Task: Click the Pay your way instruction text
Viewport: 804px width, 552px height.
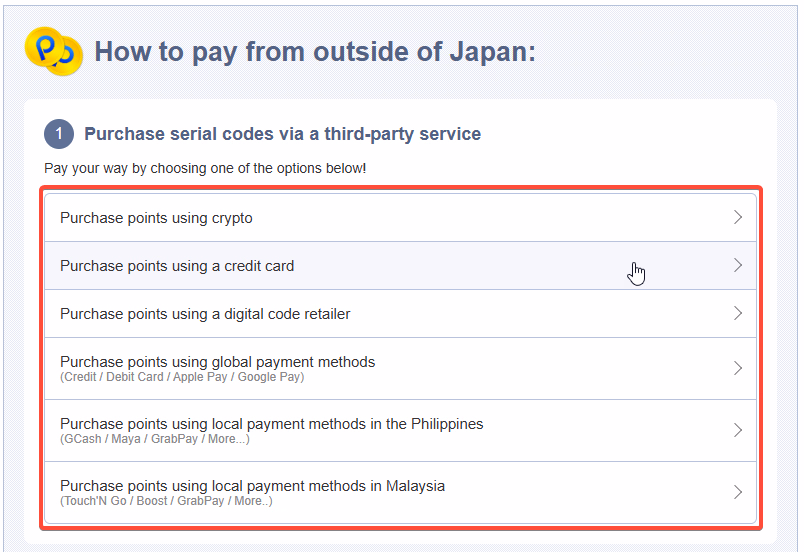Action: pyautogui.click(x=205, y=168)
